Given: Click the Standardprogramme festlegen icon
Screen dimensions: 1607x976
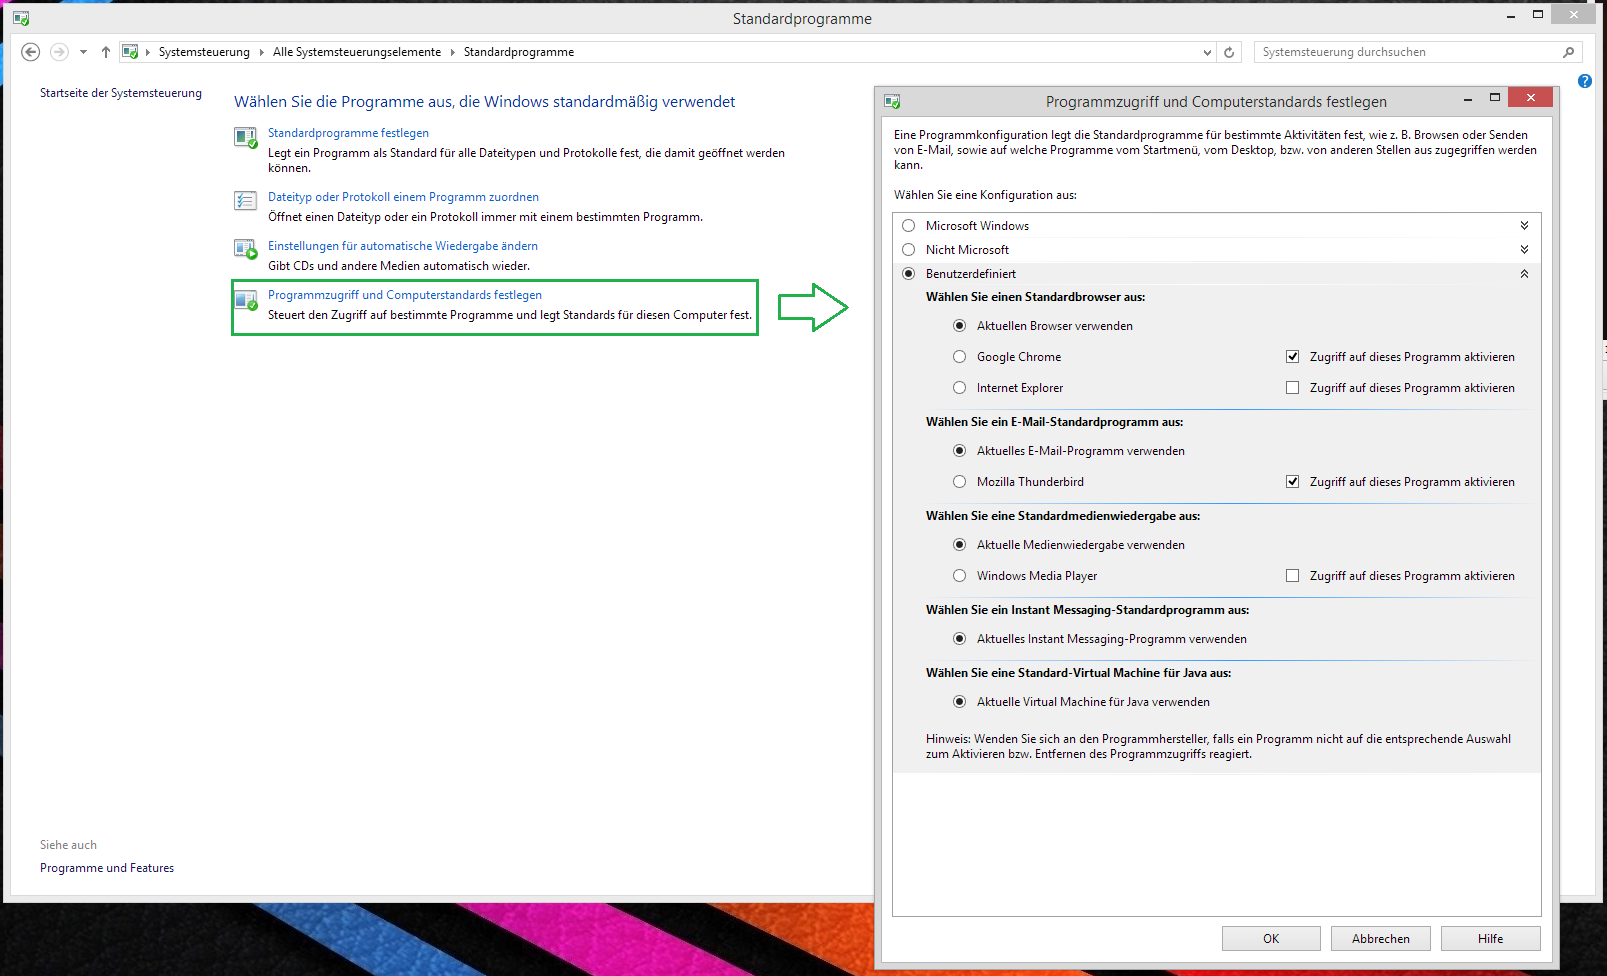Looking at the screenshot, I should [x=246, y=138].
